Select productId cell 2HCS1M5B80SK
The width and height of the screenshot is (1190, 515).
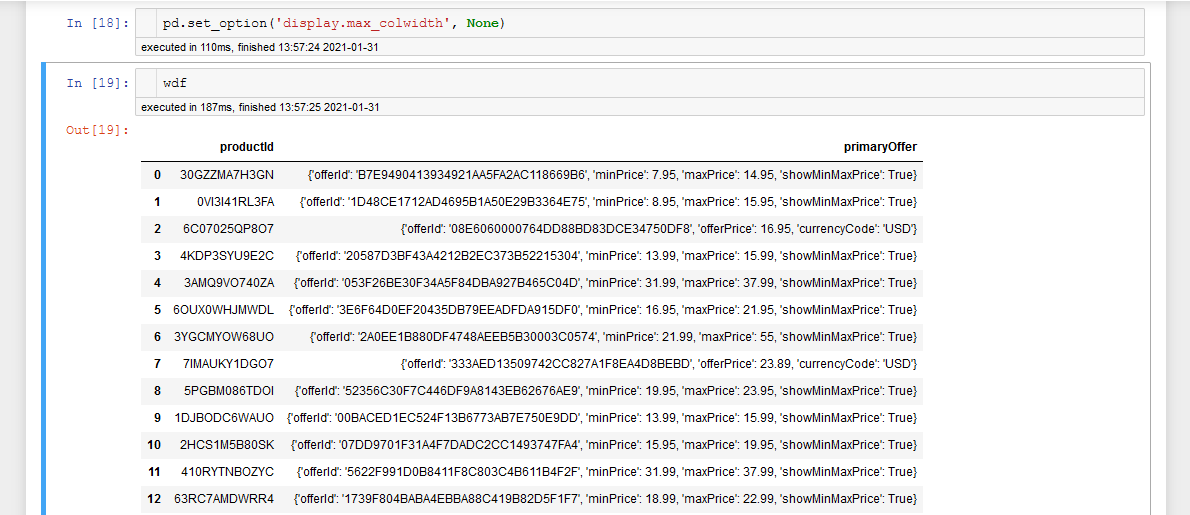(227, 444)
